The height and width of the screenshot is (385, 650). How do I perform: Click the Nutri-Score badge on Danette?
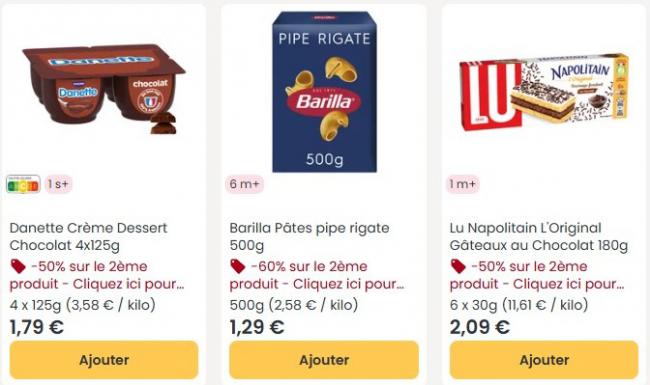tap(23, 184)
